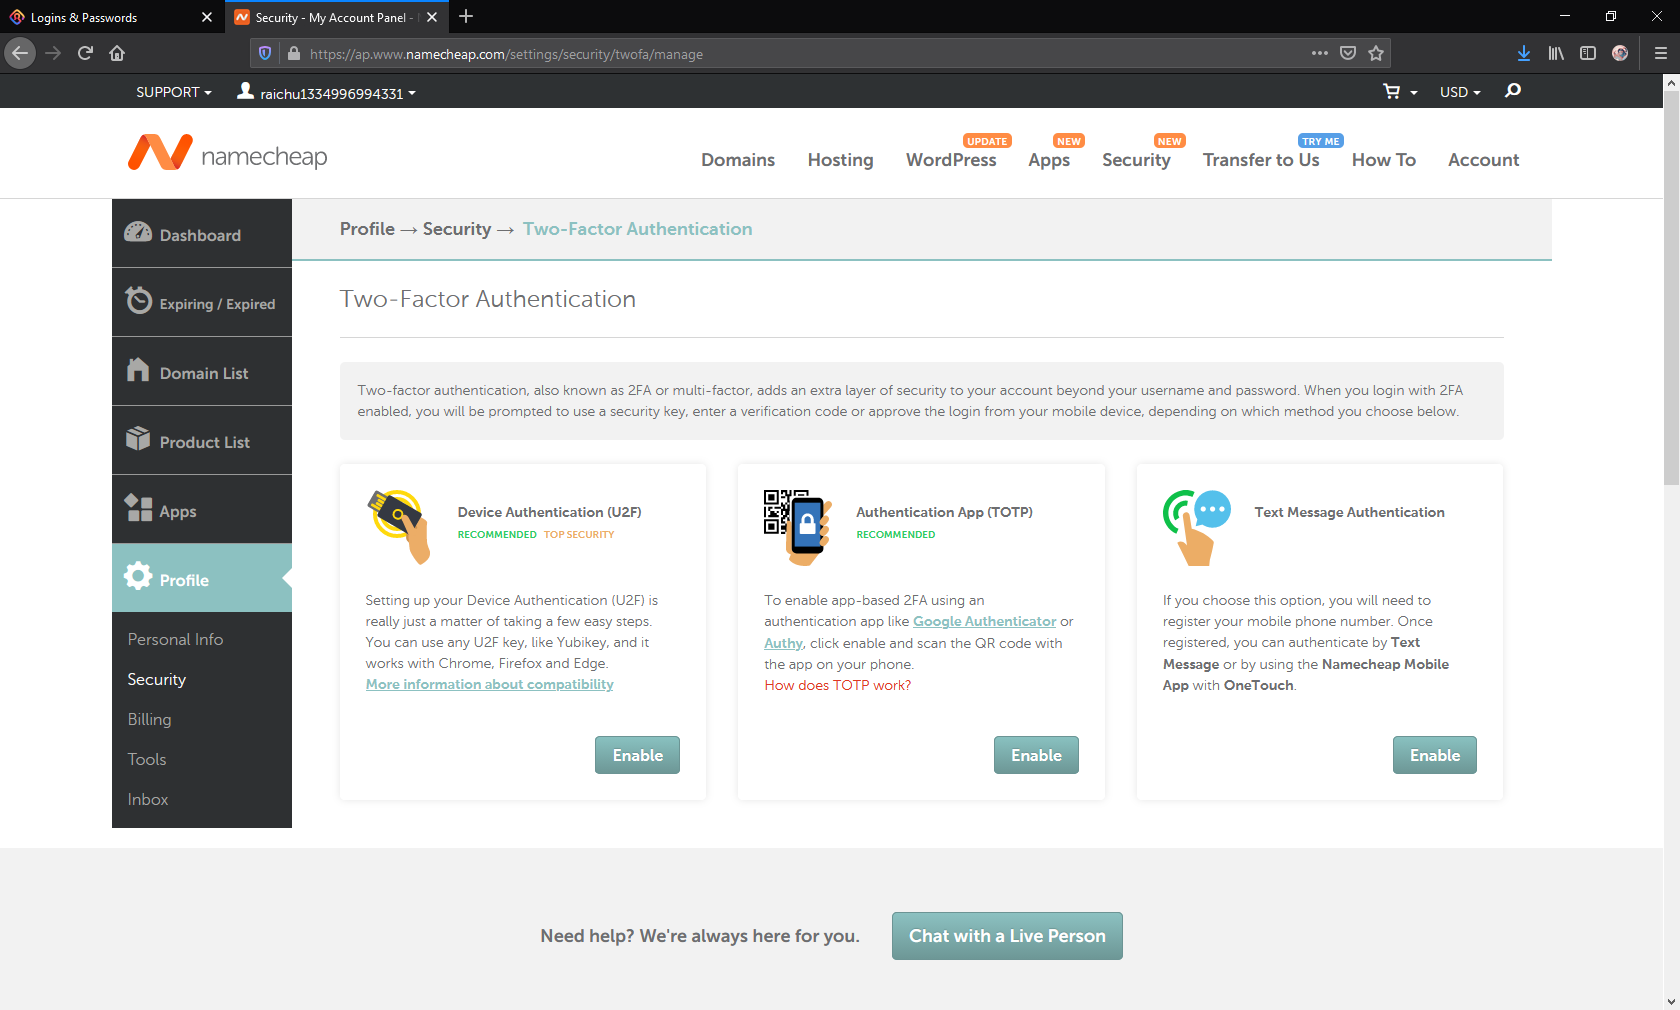Open the Domains menu
The height and width of the screenshot is (1010, 1680).
(x=738, y=160)
